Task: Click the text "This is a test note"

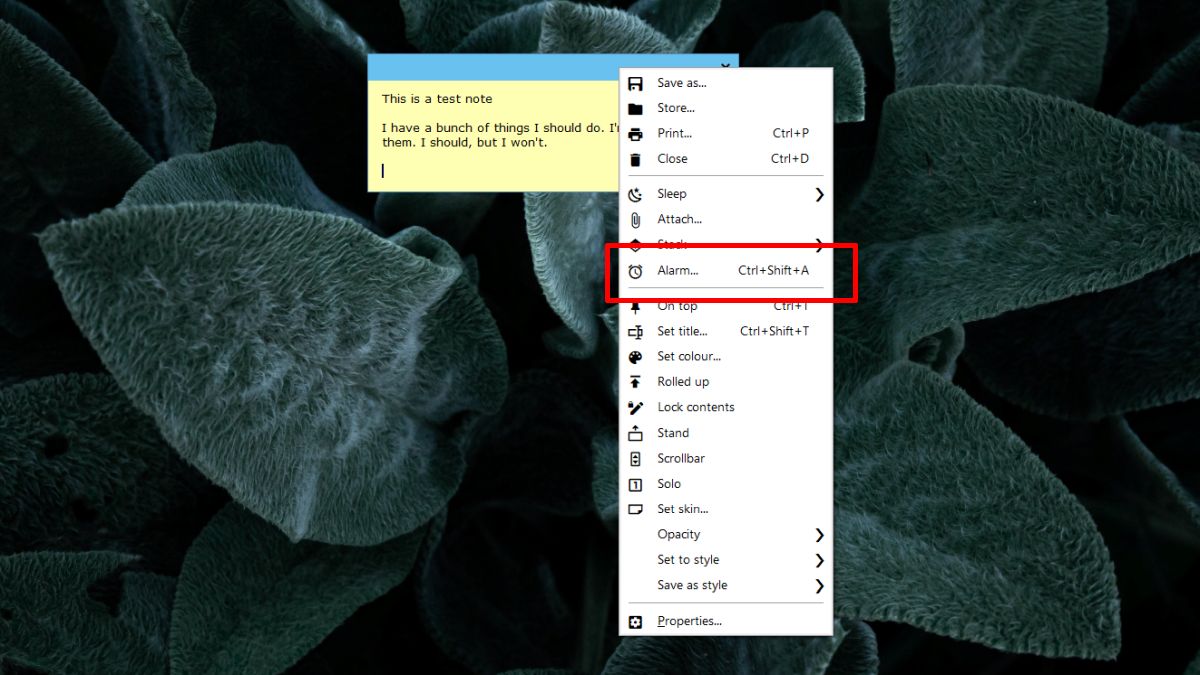Action: click(x=437, y=99)
